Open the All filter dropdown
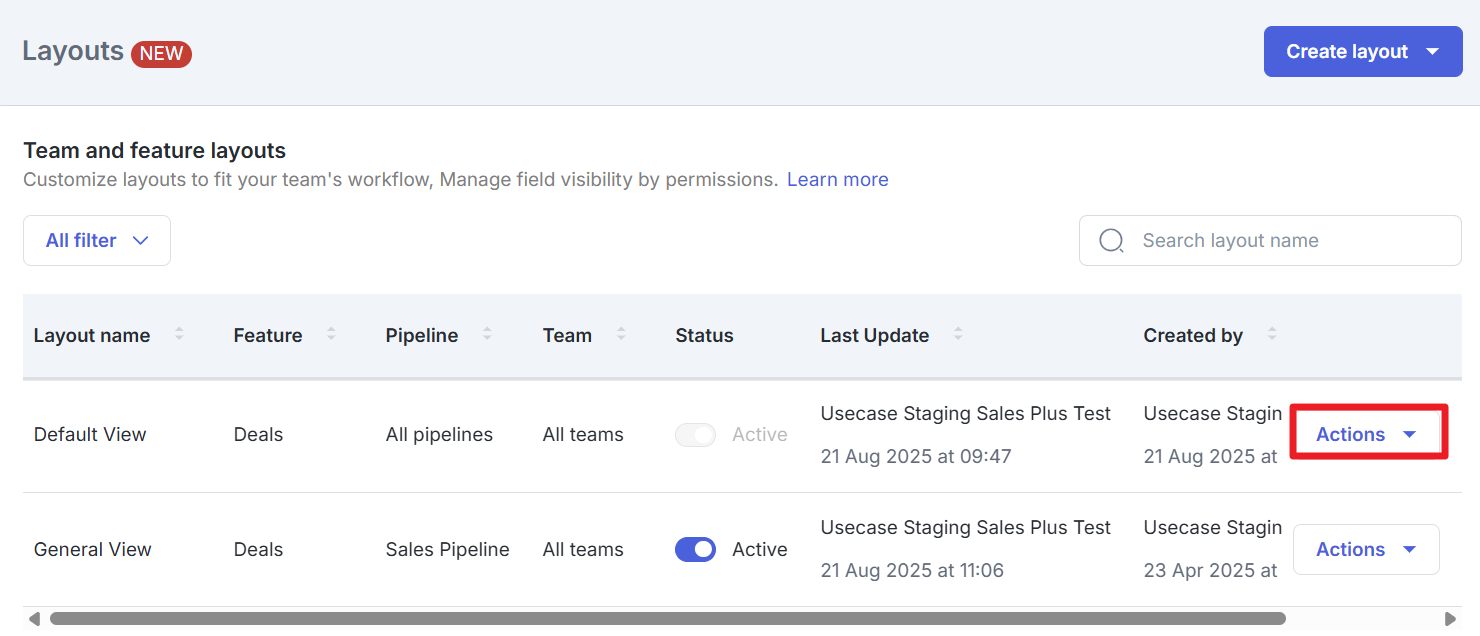 pyautogui.click(x=97, y=241)
